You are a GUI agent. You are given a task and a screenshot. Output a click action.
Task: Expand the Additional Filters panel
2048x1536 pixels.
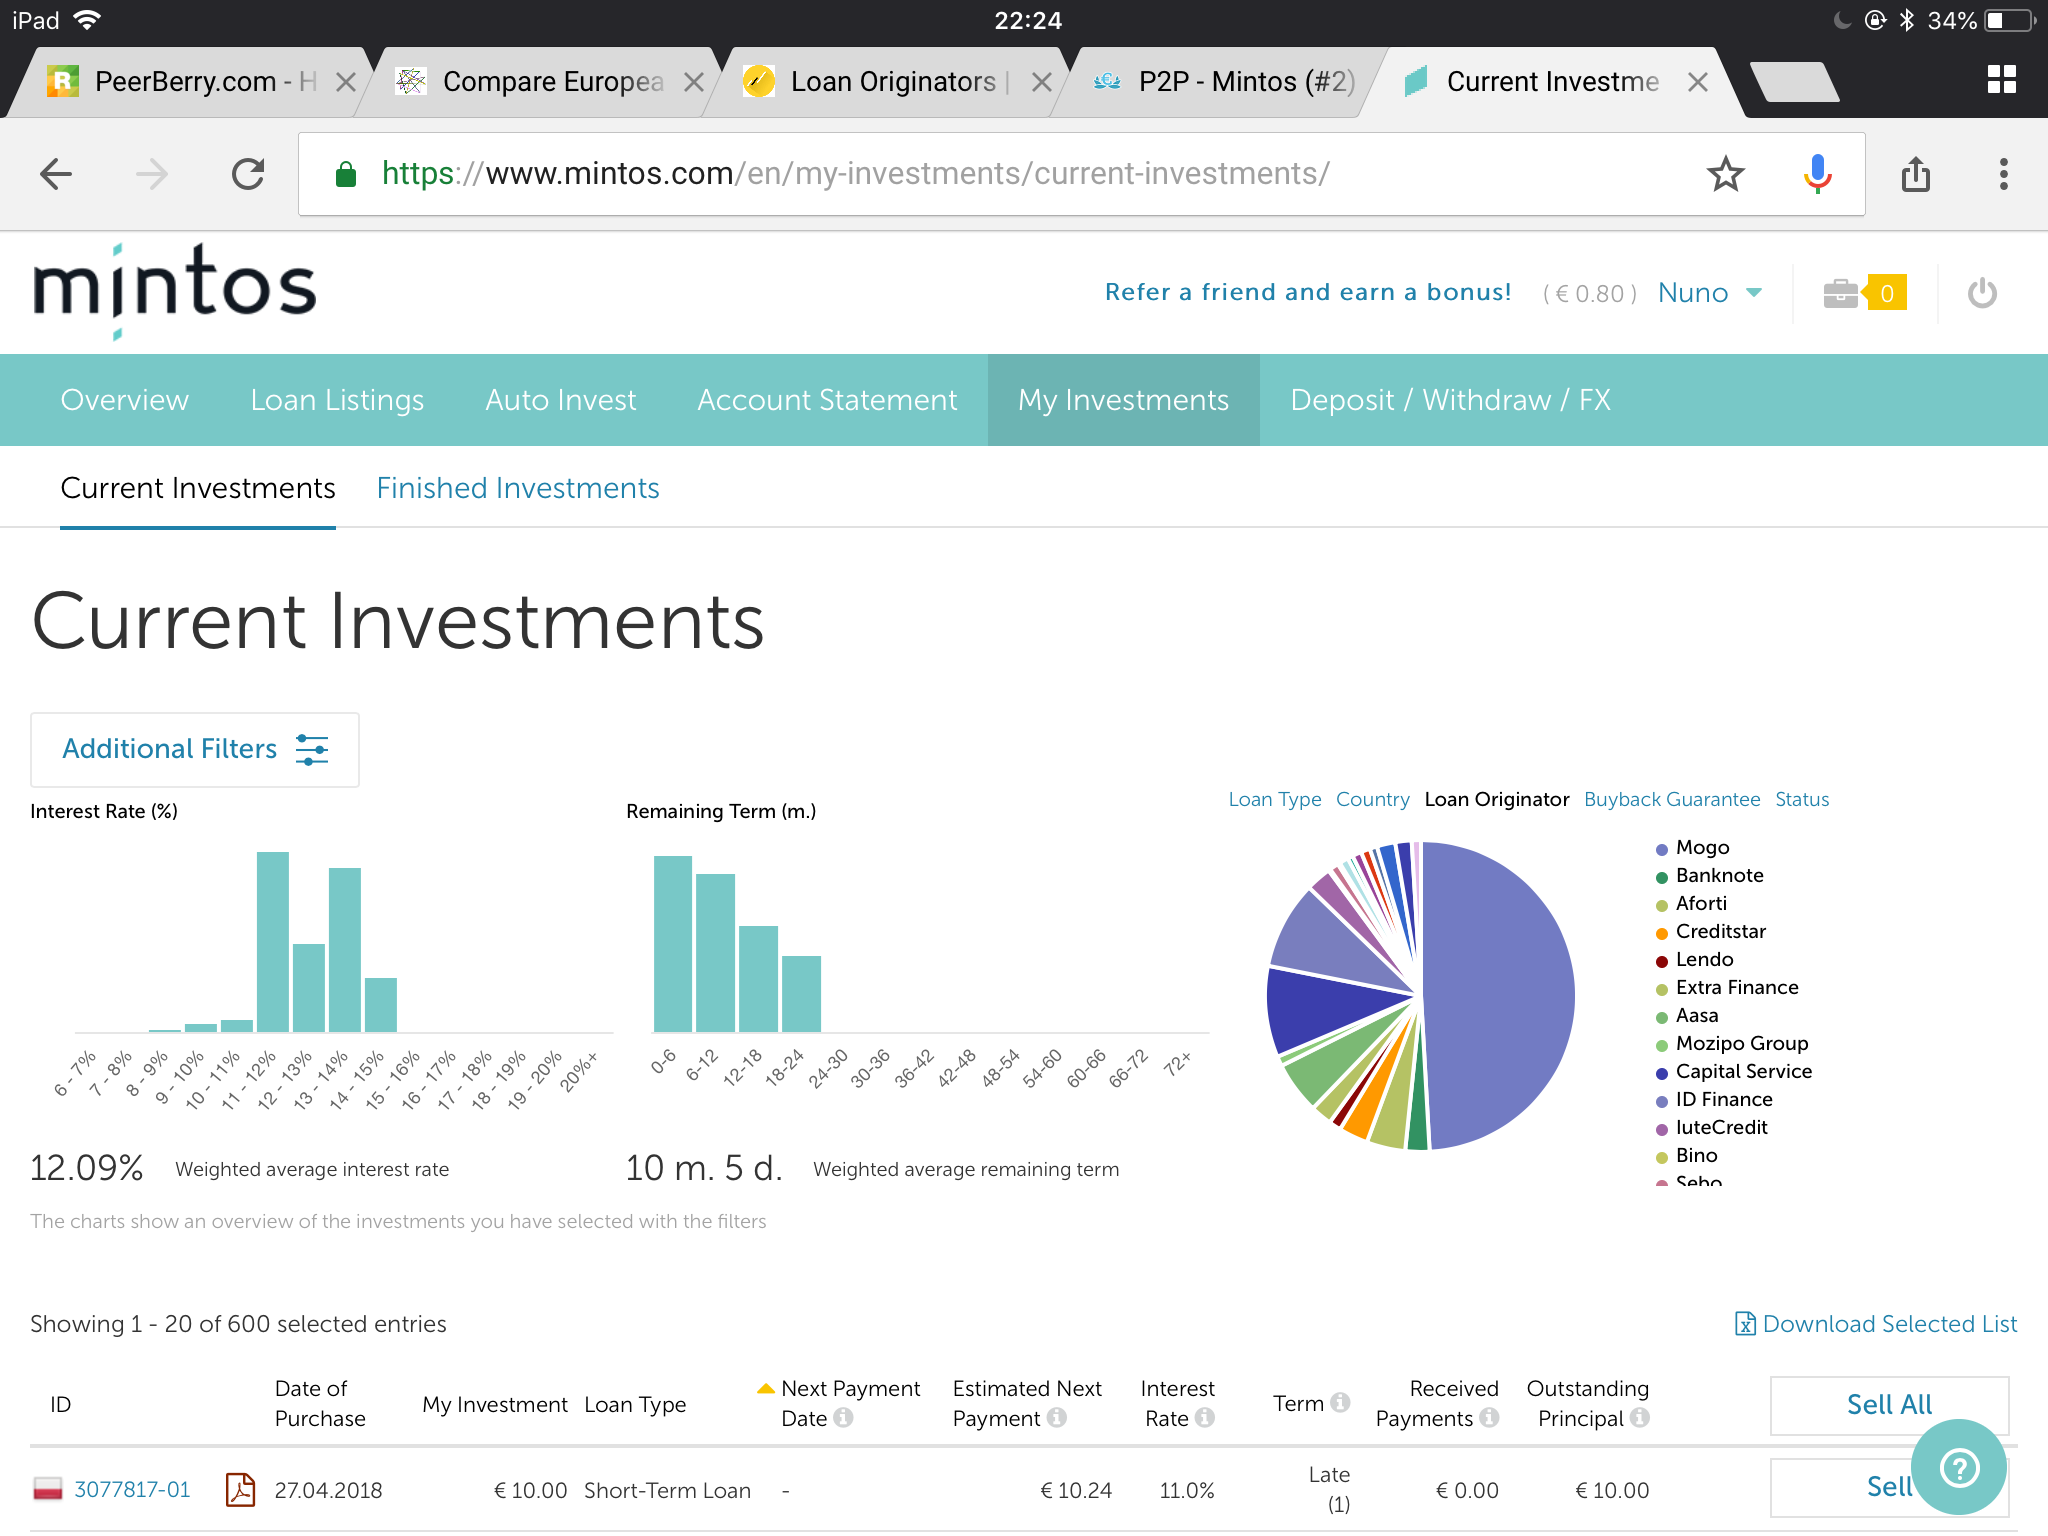(195, 749)
